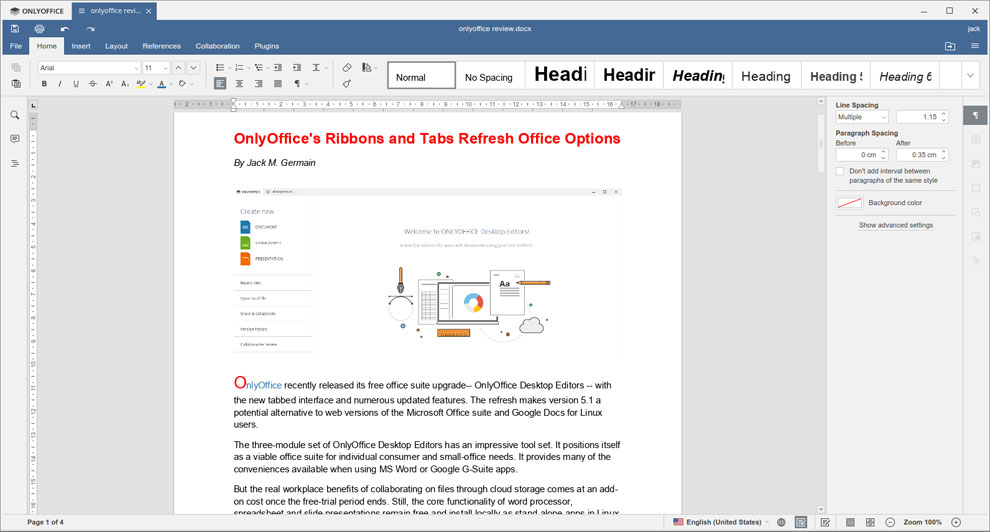Decrease the paragraph indent
Image resolution: width=990 pixels, height=532 pixels.
point(278,68)
